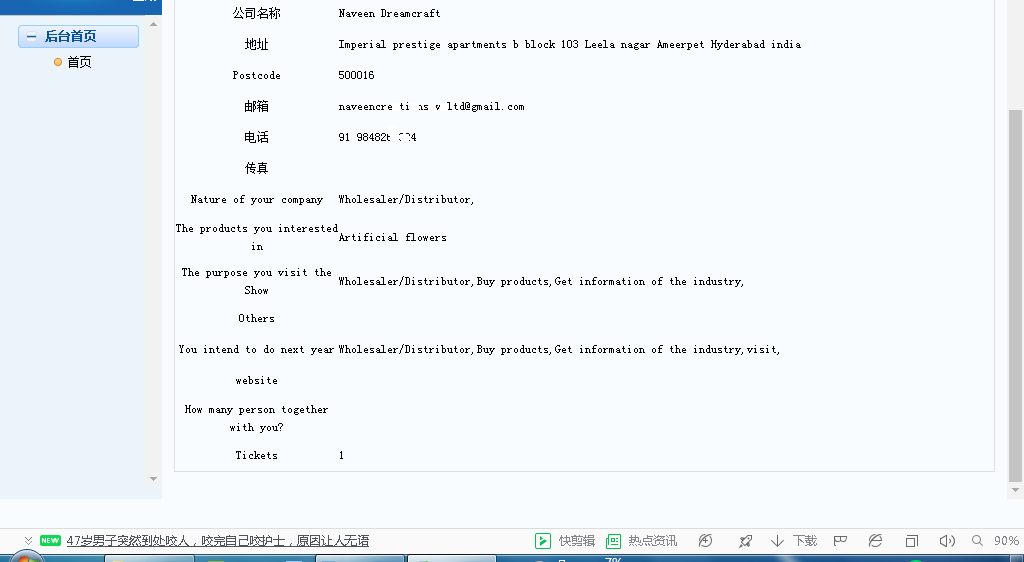This screenshot has width=1024, height=562.
Task: Open the 首页 item in the sidebar
Action: tap(79, 62)
